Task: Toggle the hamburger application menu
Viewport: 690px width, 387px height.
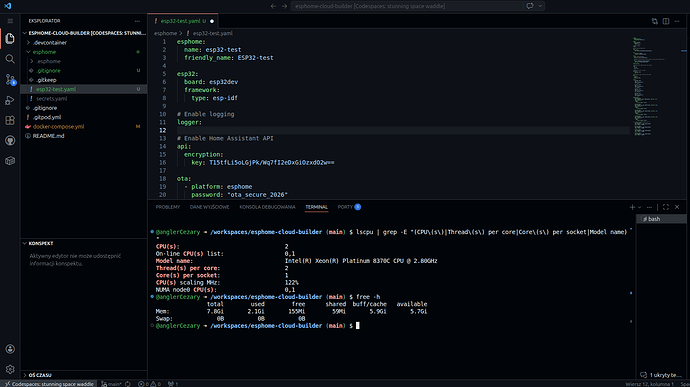Action: pyautogui.click(x=10, y=21)
